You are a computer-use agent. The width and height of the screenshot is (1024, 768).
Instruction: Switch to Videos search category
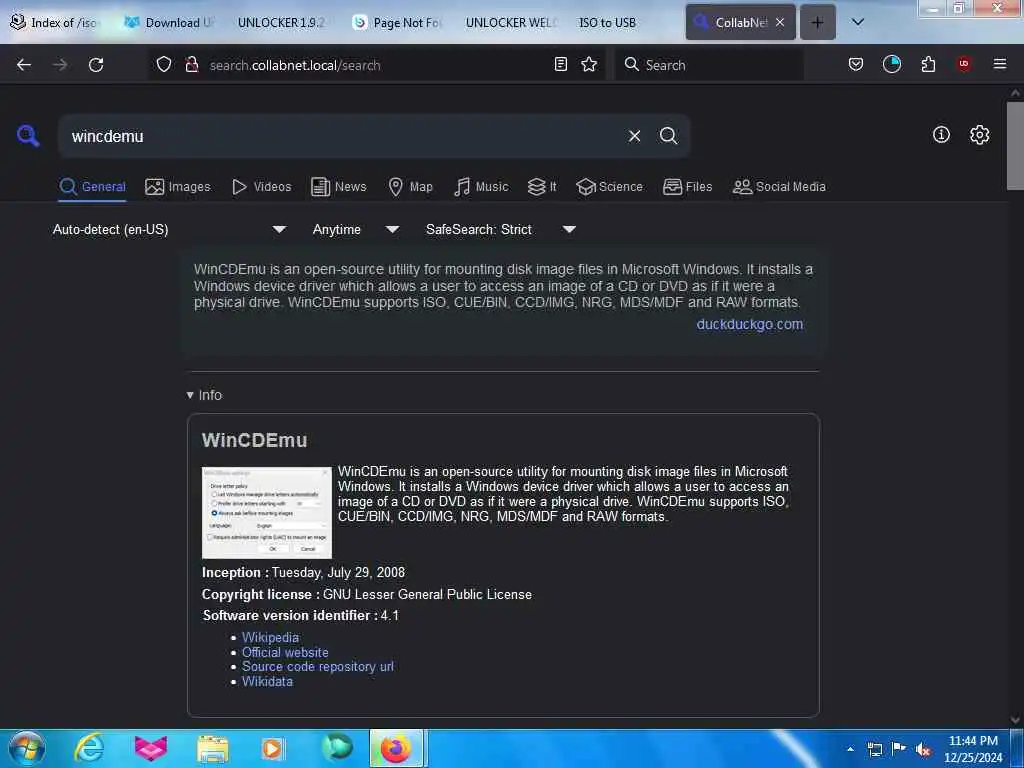pyautogui.click(x=261, y=187)
